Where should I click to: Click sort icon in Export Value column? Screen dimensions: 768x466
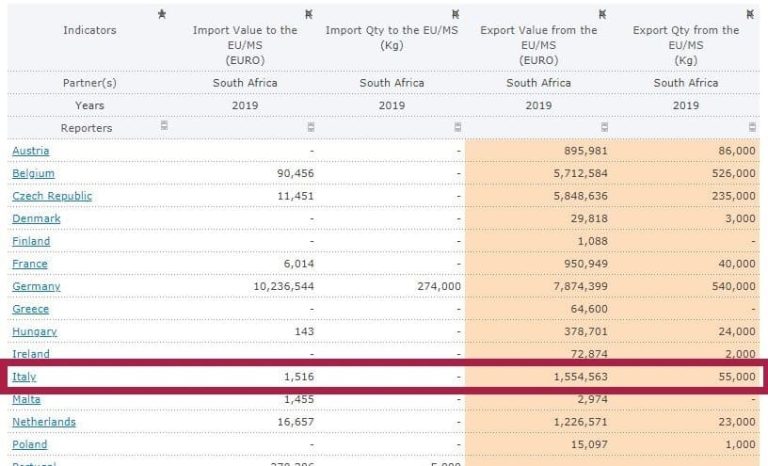[x=604, y=127]
